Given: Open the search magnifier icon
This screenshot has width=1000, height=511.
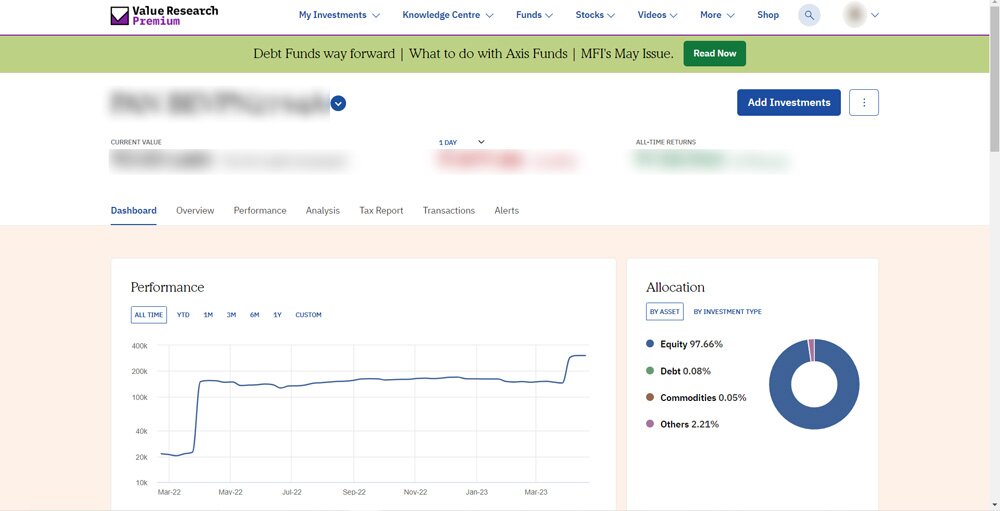Looking at the screenshot, I should pyautogui.click(x=809, y=15).
